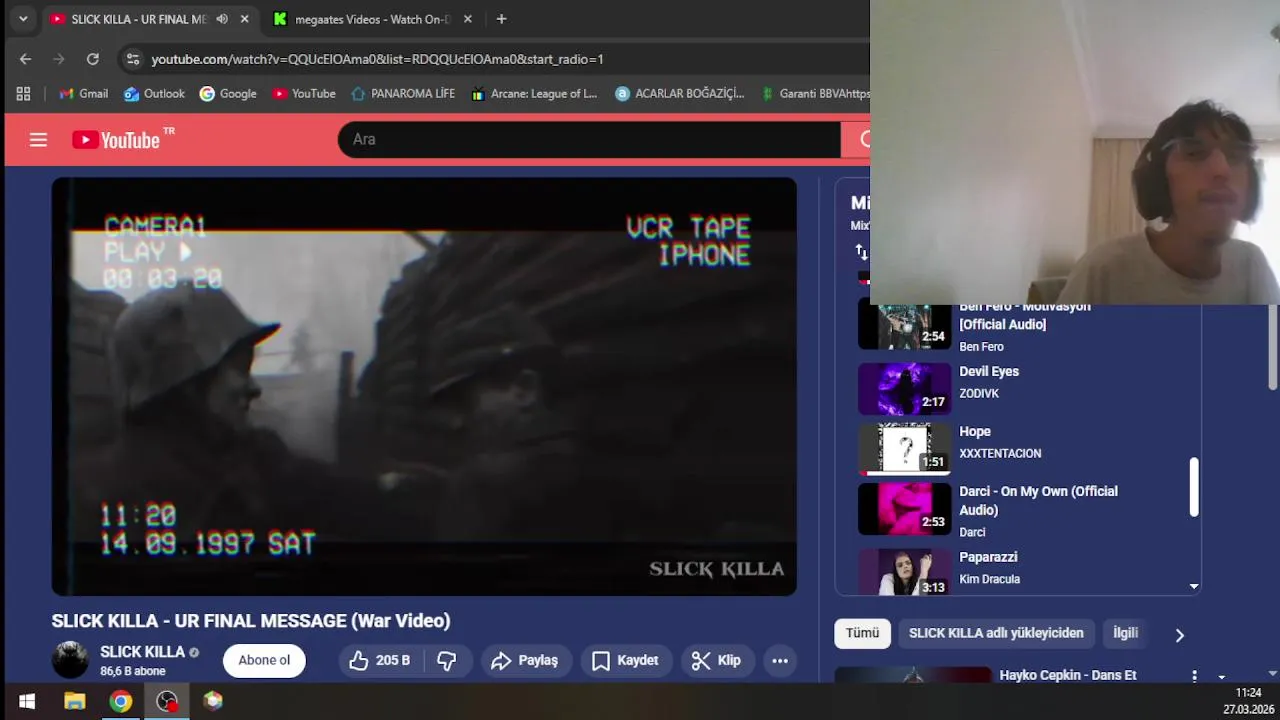This screenshot has width=1280, height=720.
Task: Open the Arcane: League of L... bookmark
Action: [x=533, y=94]
